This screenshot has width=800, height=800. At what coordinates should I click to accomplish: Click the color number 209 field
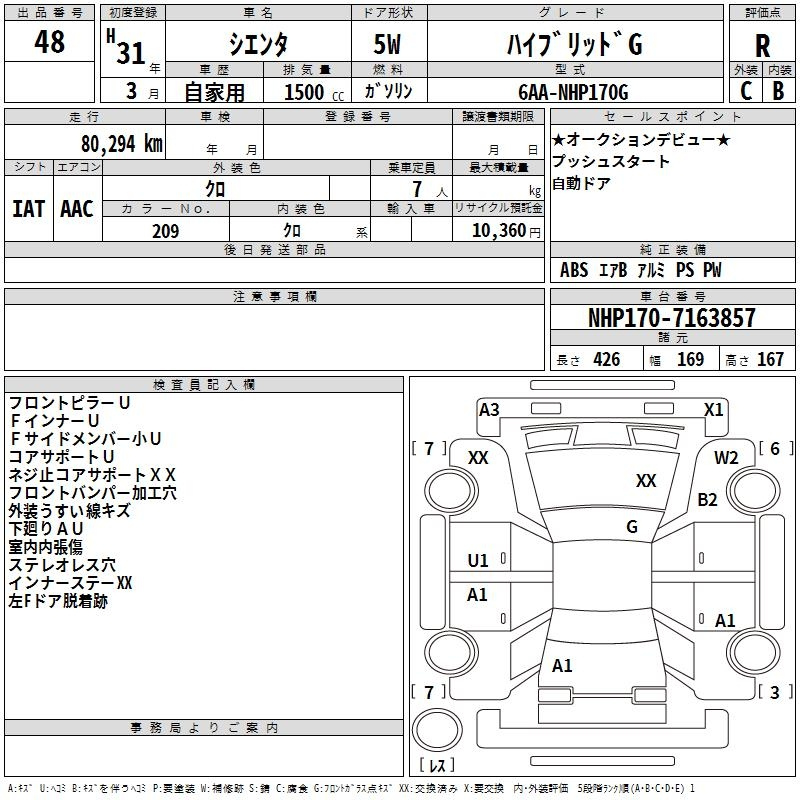[165, 231]
